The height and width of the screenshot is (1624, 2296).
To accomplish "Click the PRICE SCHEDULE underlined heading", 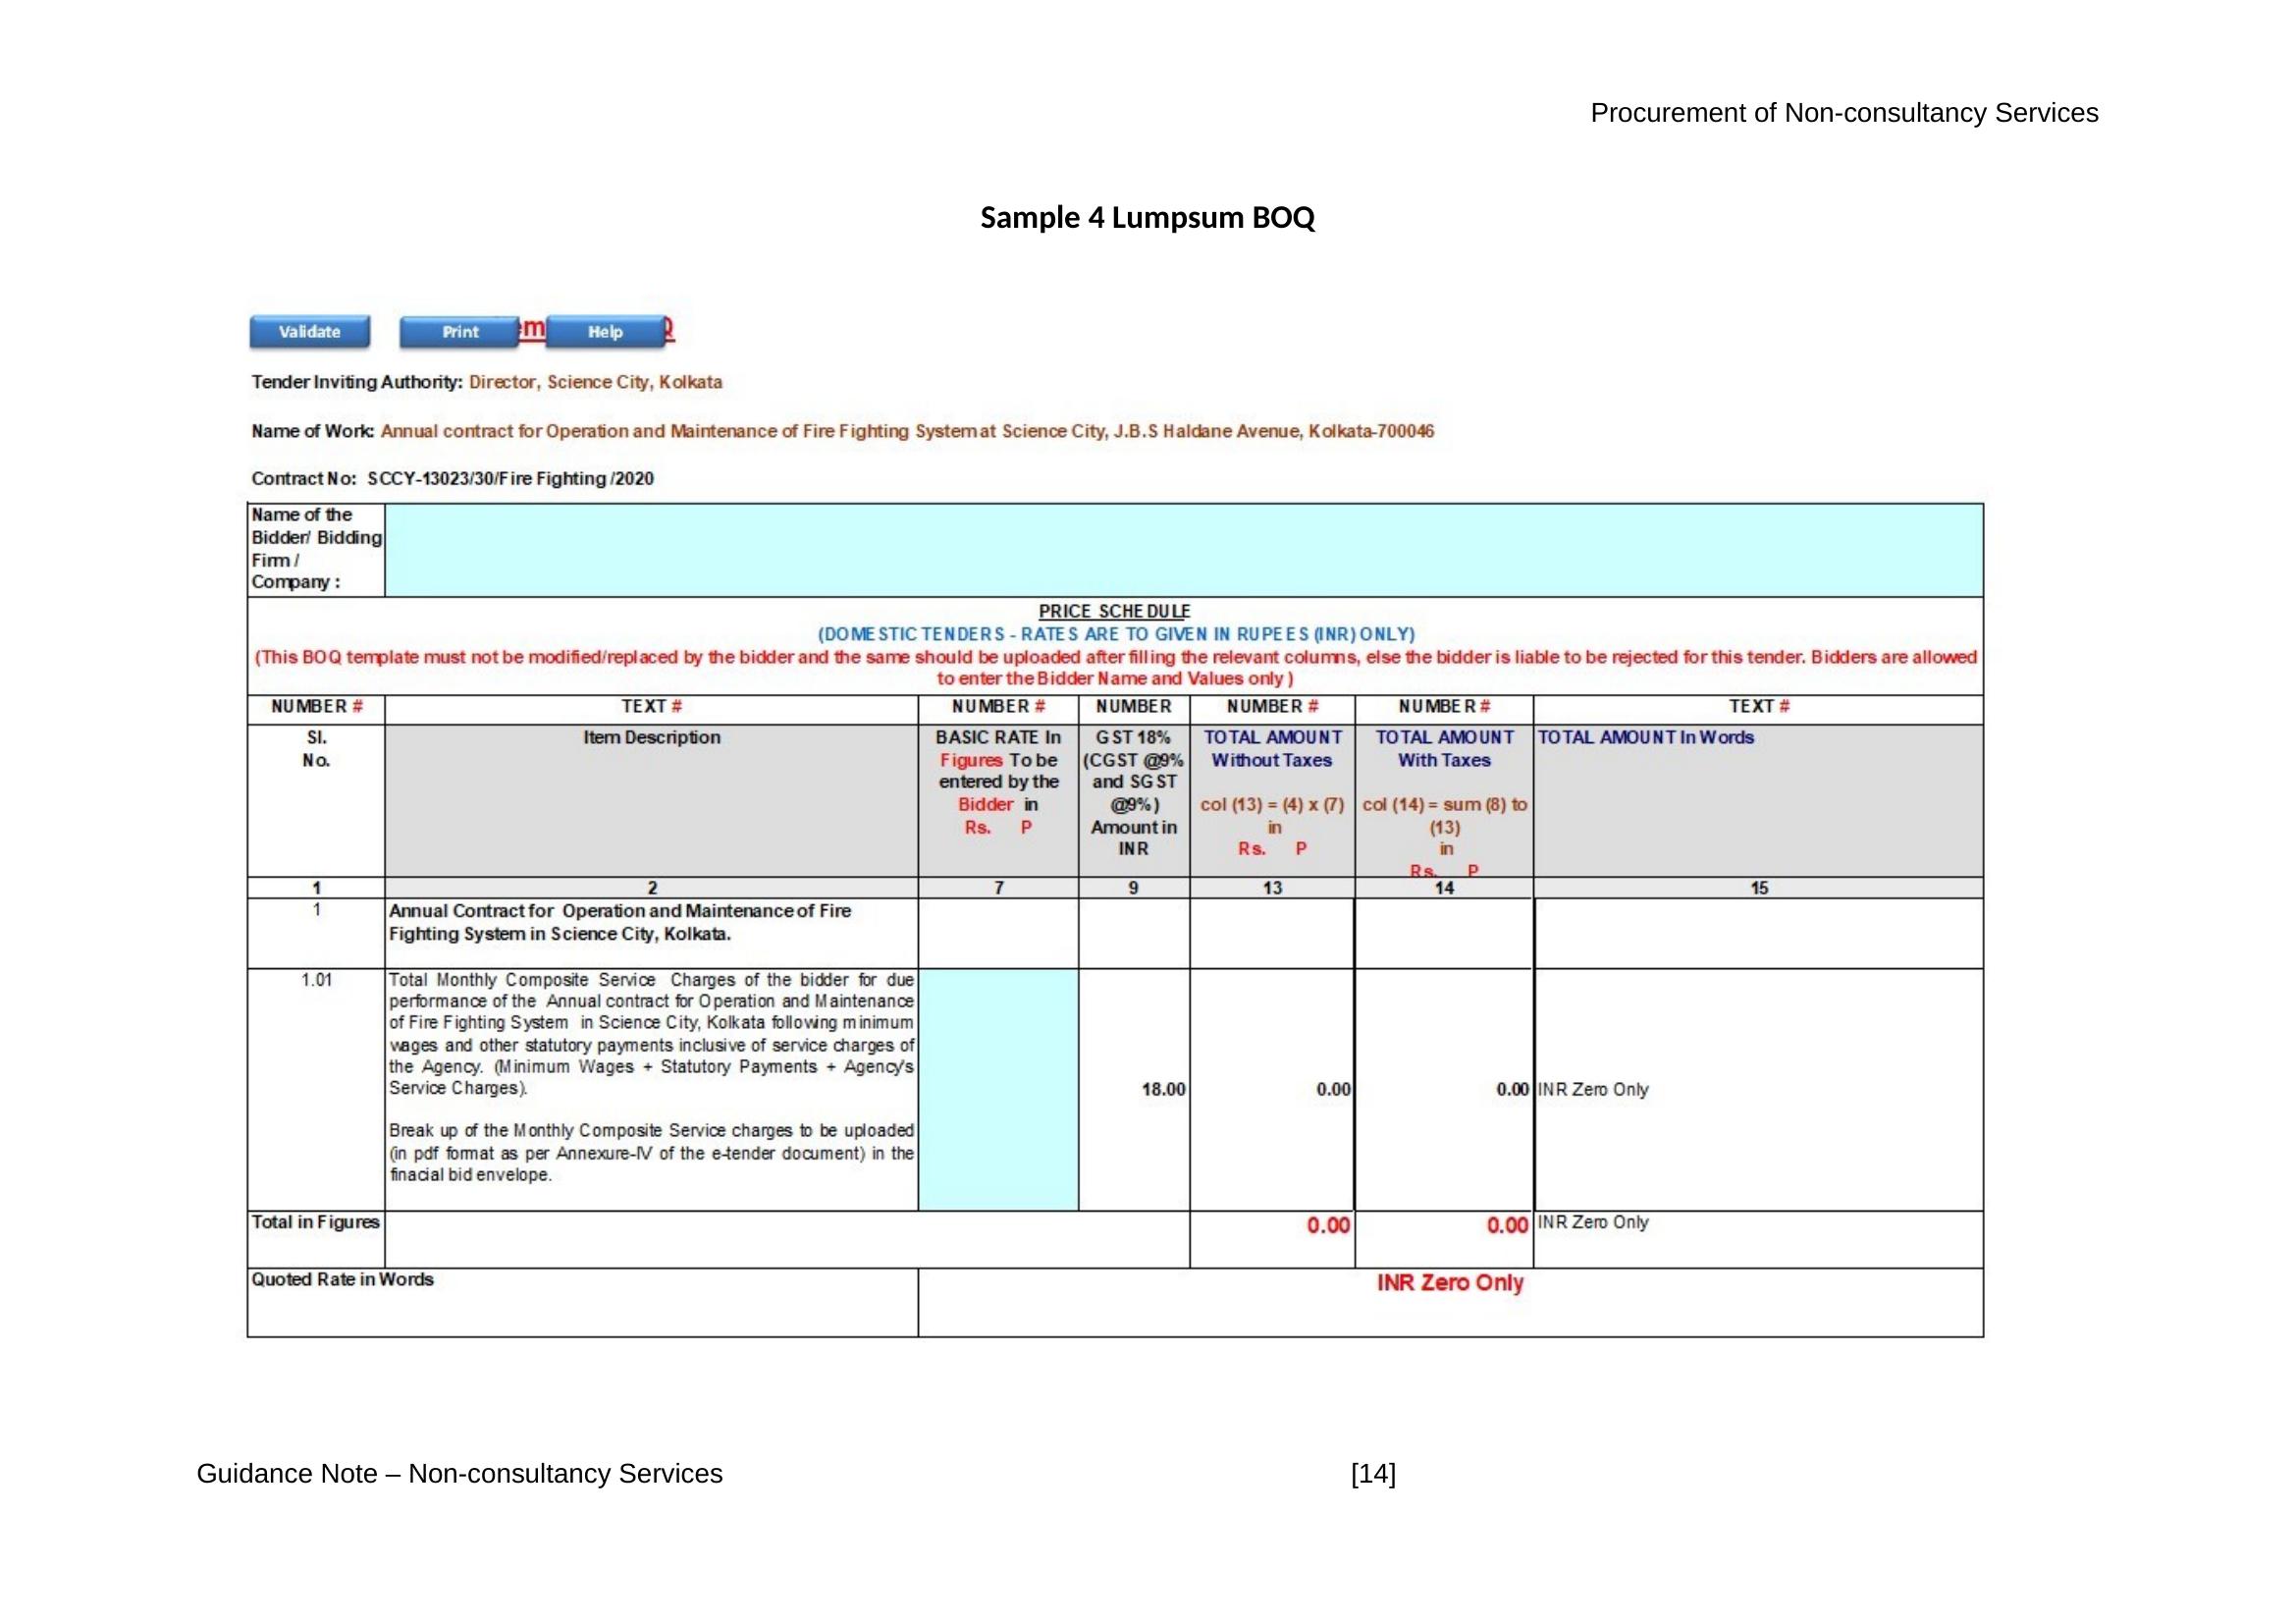I will point(1114,611).
